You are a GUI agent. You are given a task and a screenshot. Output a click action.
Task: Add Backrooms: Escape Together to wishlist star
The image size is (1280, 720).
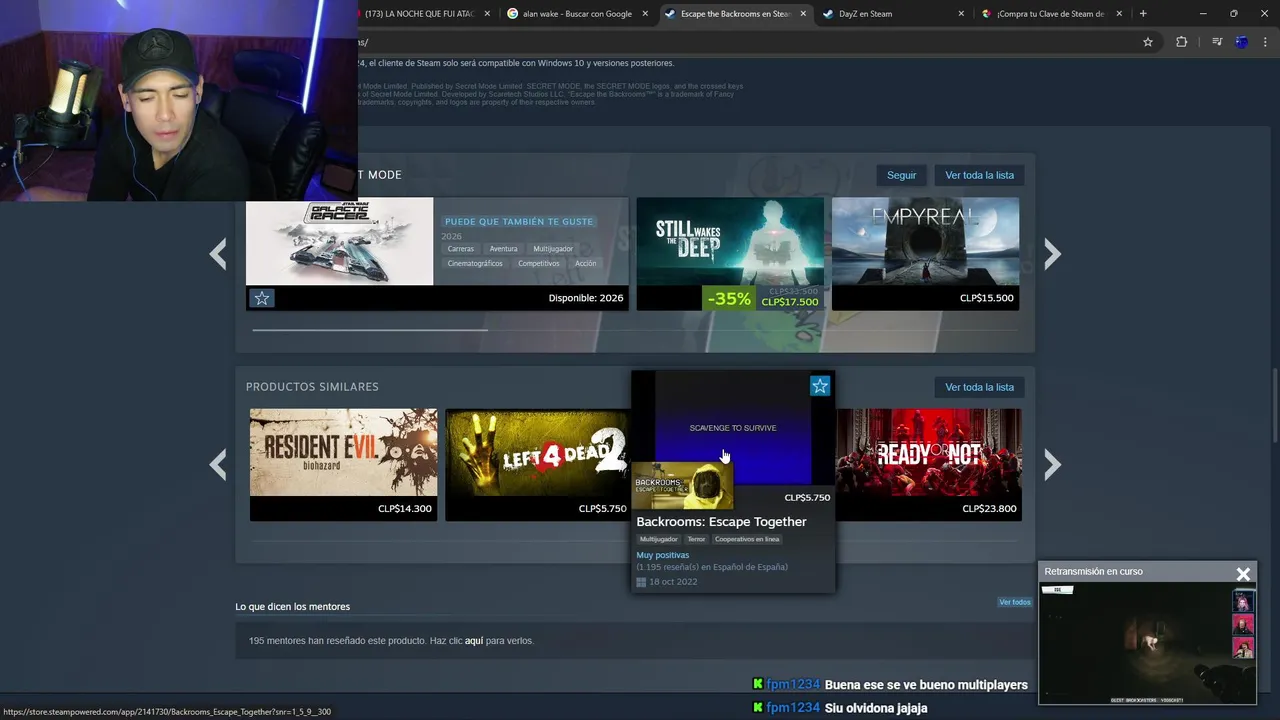(x=820, y=386)
